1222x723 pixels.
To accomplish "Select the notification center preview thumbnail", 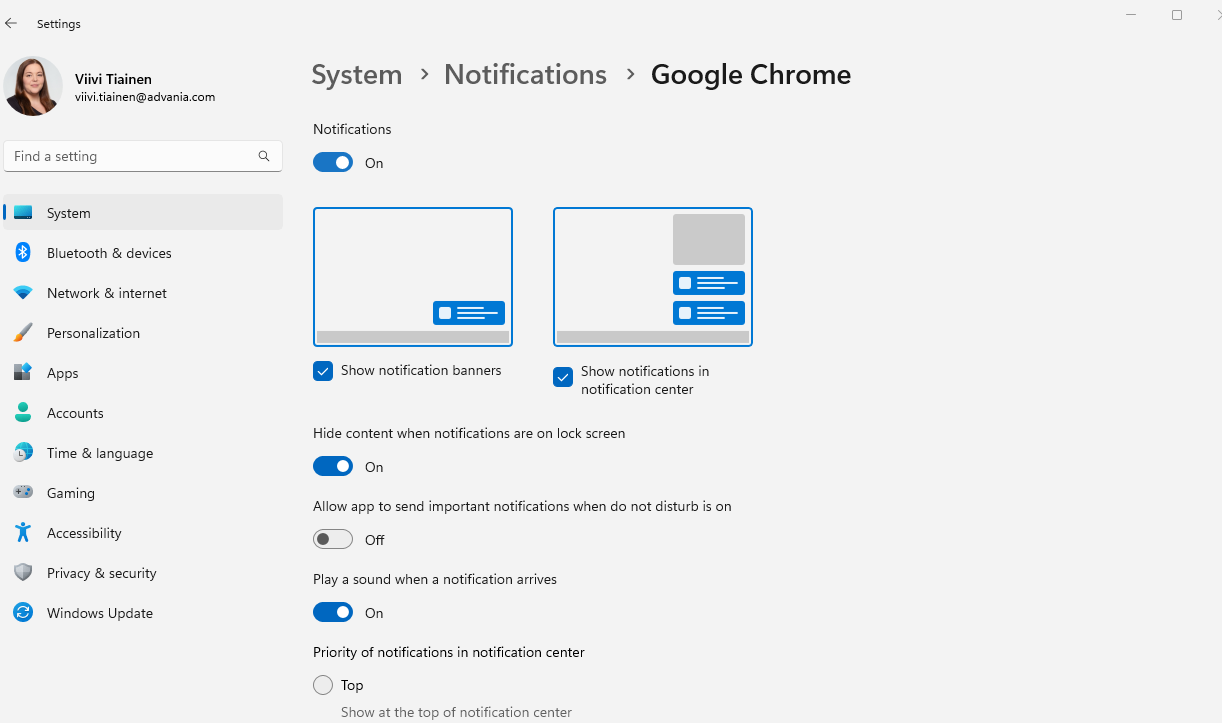I will pyautogui.click(x=653, y=277).
